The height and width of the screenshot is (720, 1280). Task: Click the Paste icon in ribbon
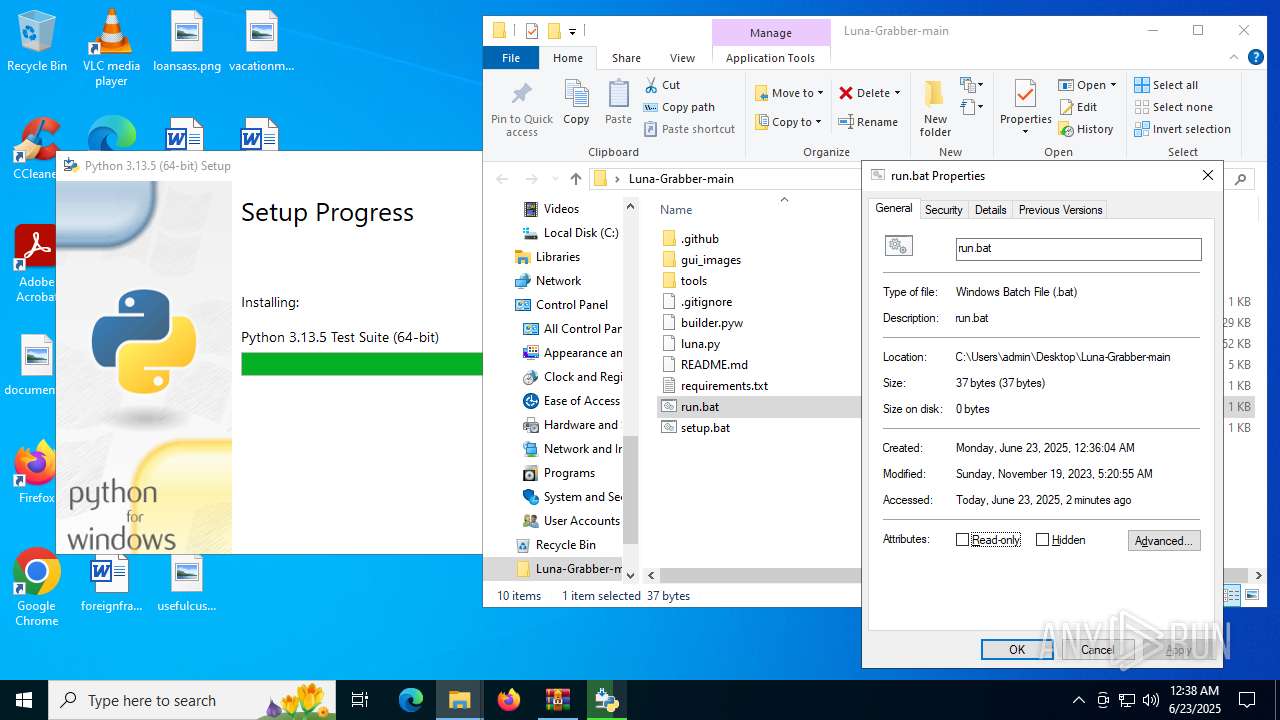click(618, 103)
